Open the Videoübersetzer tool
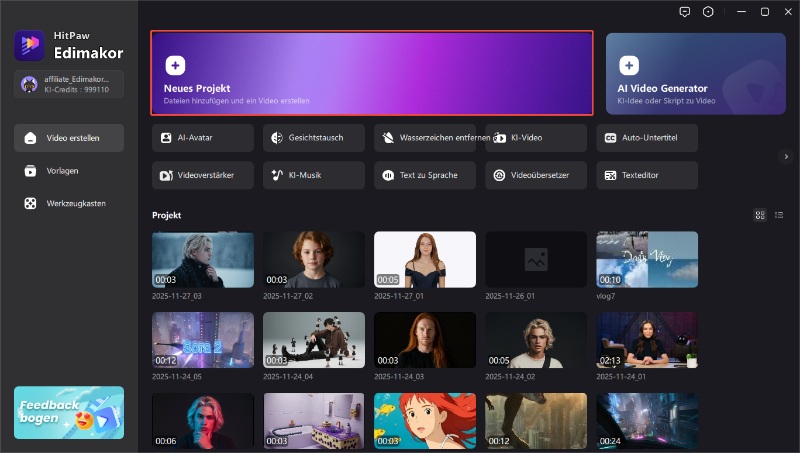The image size is (800, 453). [x=536, y=175]
